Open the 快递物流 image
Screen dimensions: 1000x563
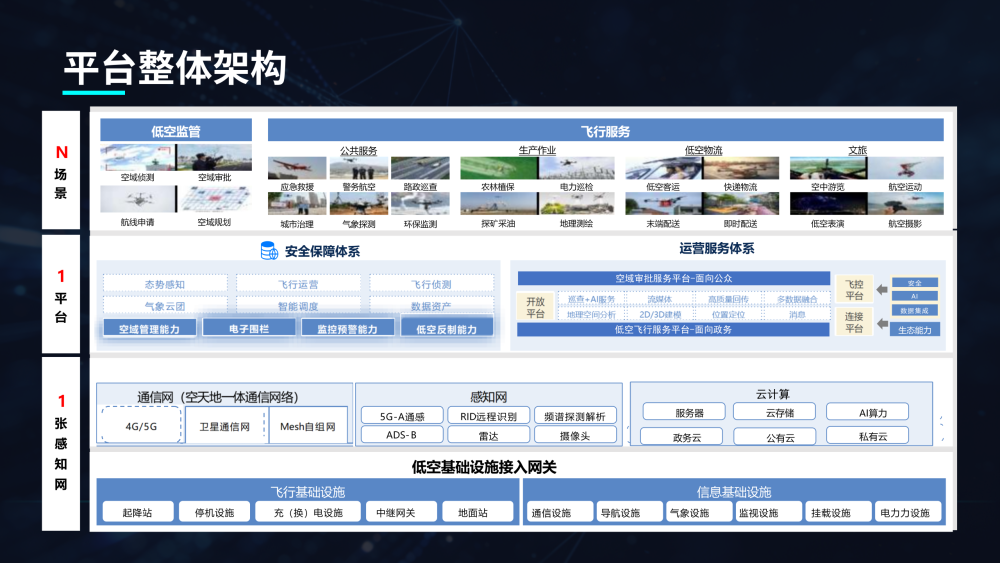pos(740,168)
